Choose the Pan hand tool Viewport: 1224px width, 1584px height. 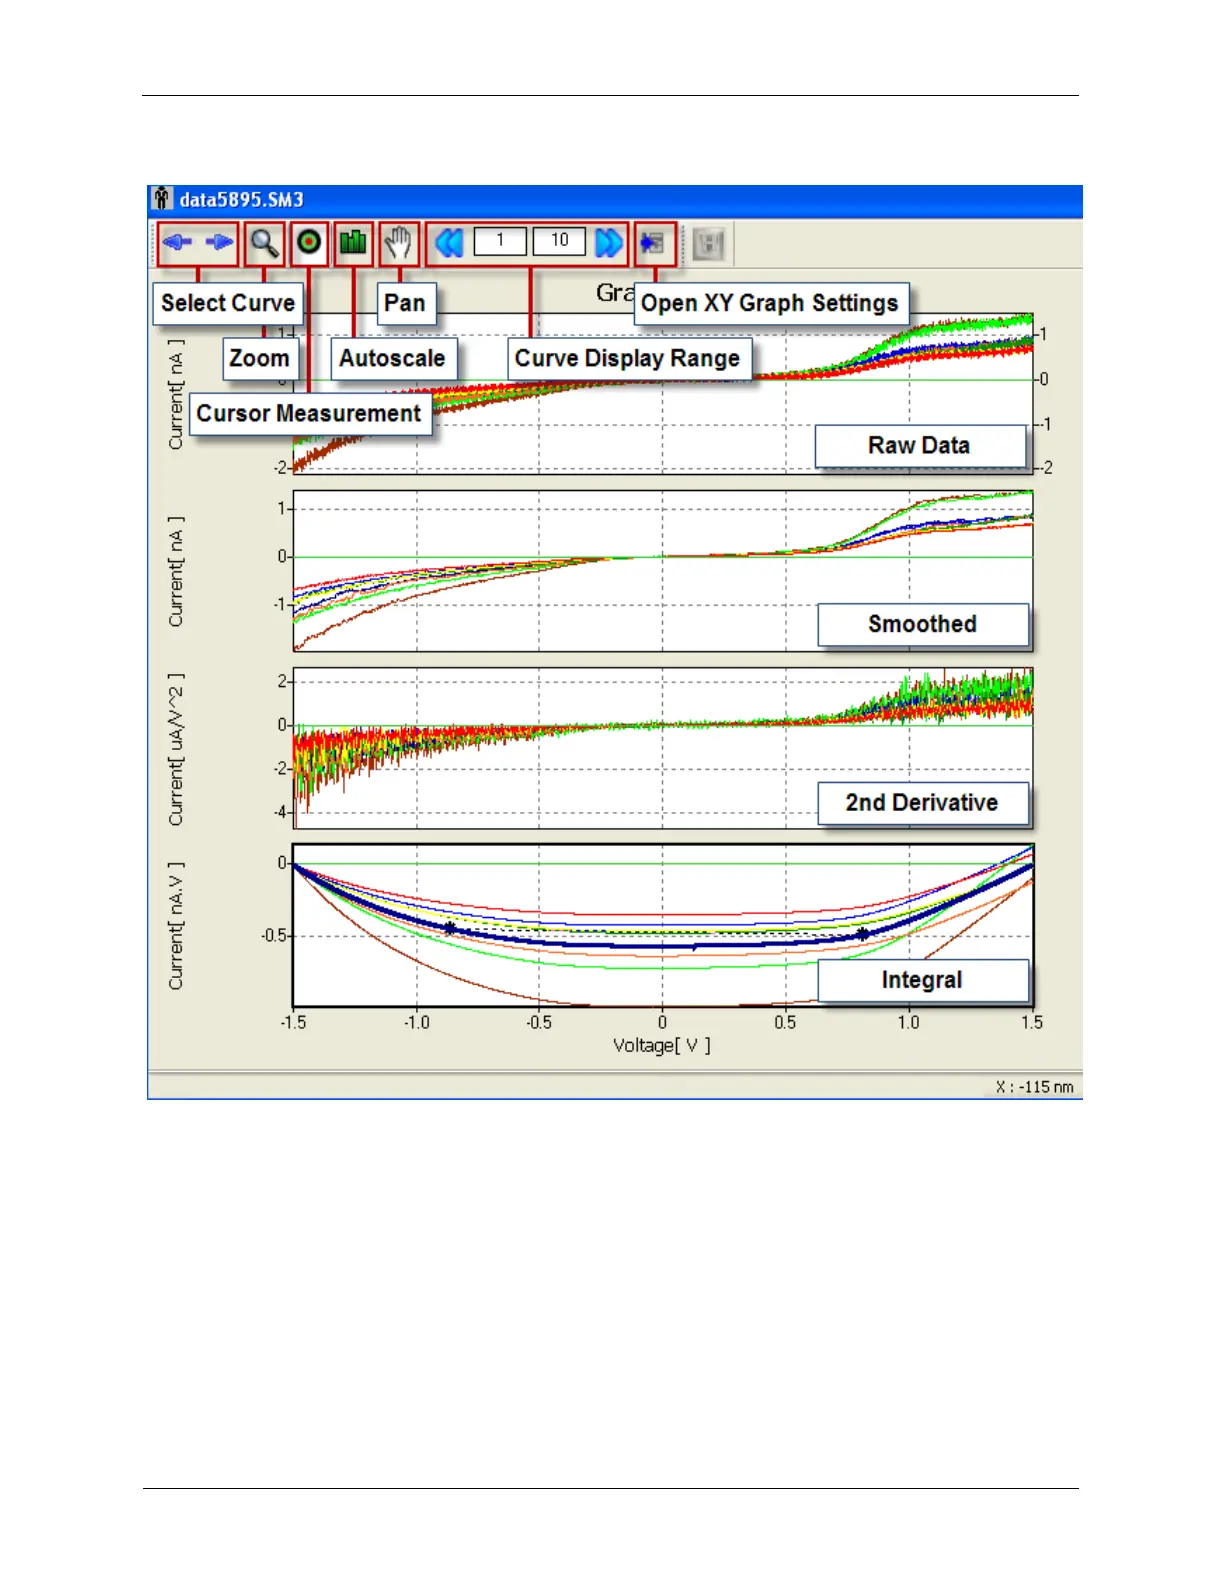pyautogui.click(x=399, y=243)
